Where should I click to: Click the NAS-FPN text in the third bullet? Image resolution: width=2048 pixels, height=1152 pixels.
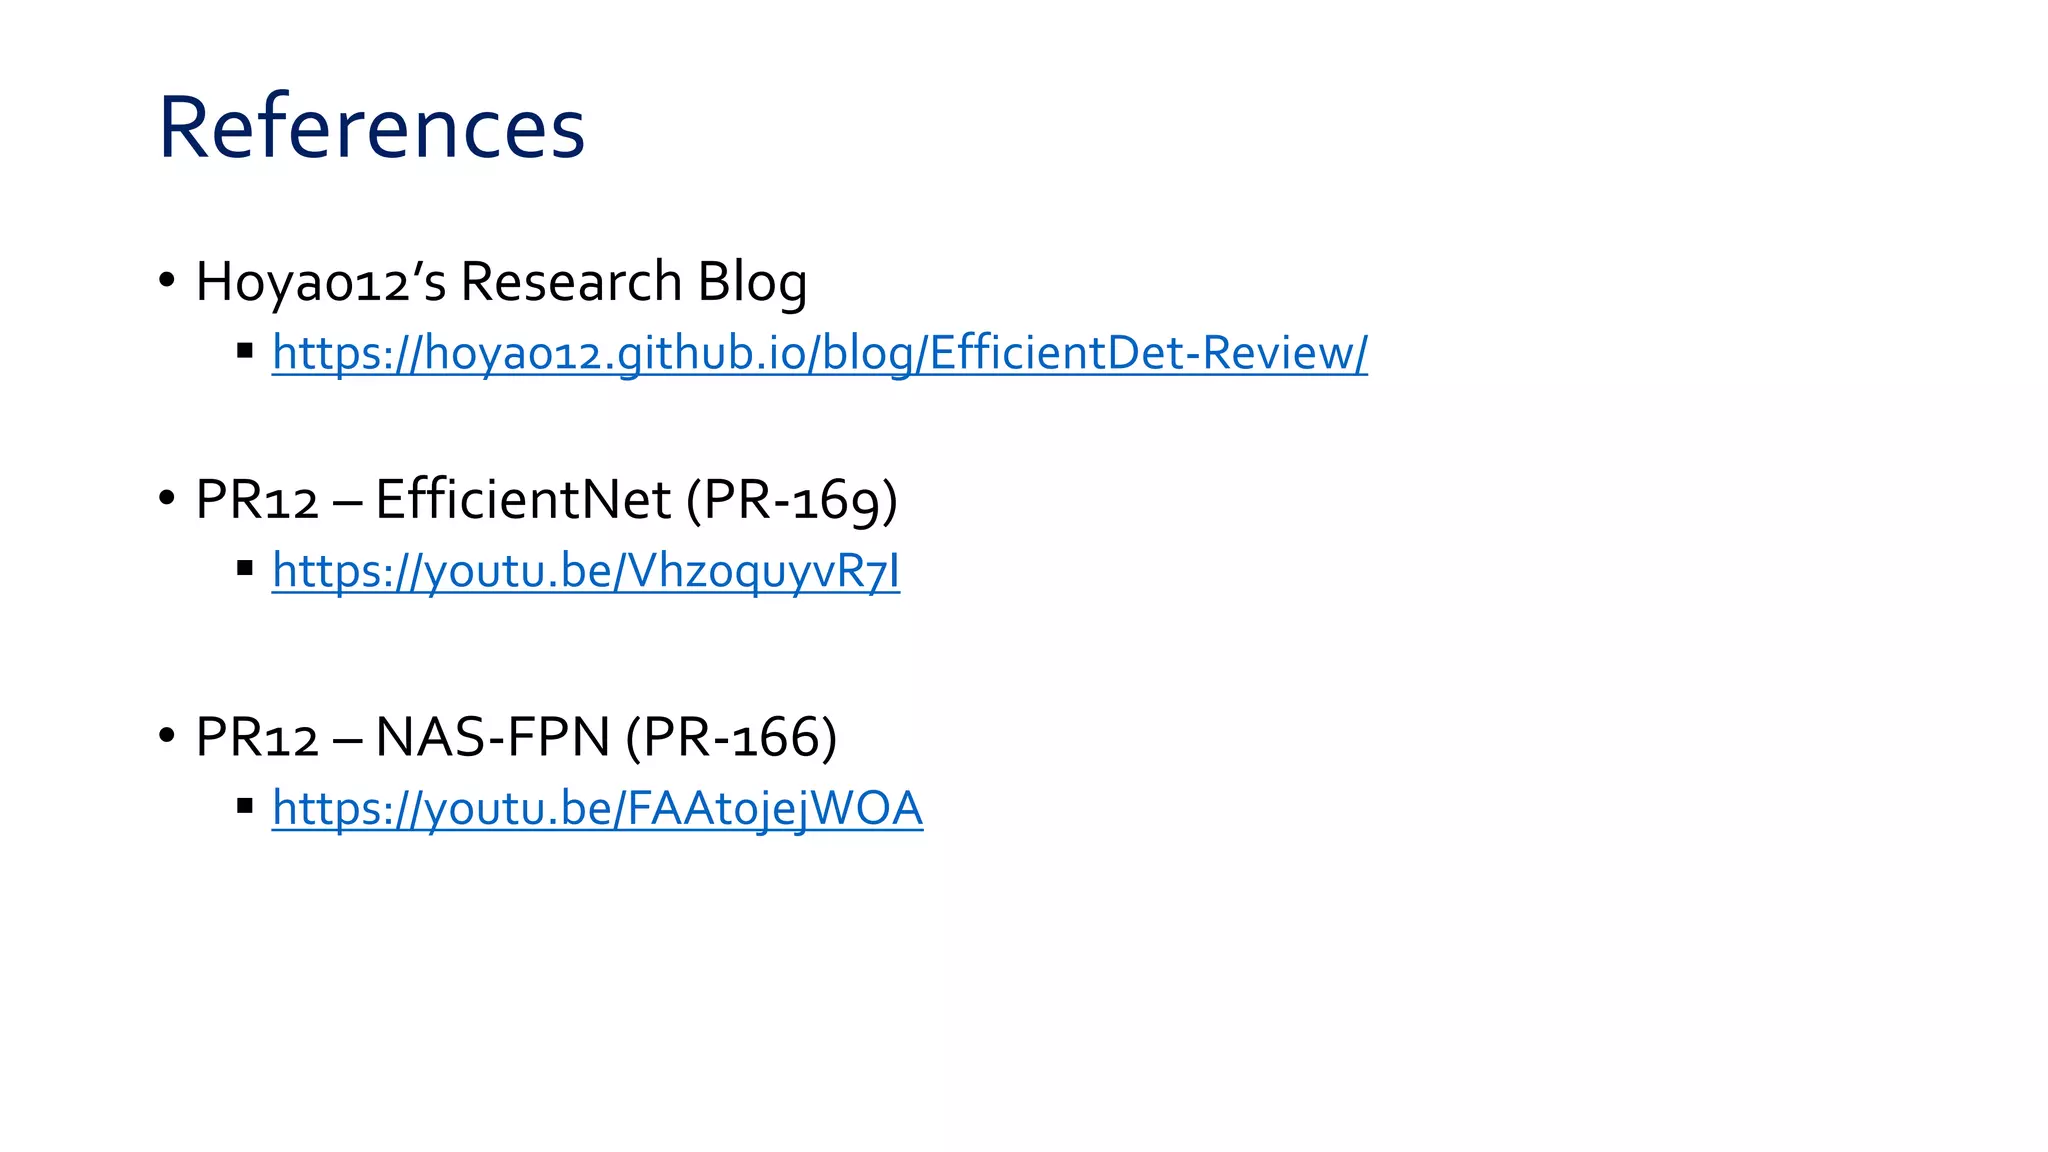tap(492, 737)
